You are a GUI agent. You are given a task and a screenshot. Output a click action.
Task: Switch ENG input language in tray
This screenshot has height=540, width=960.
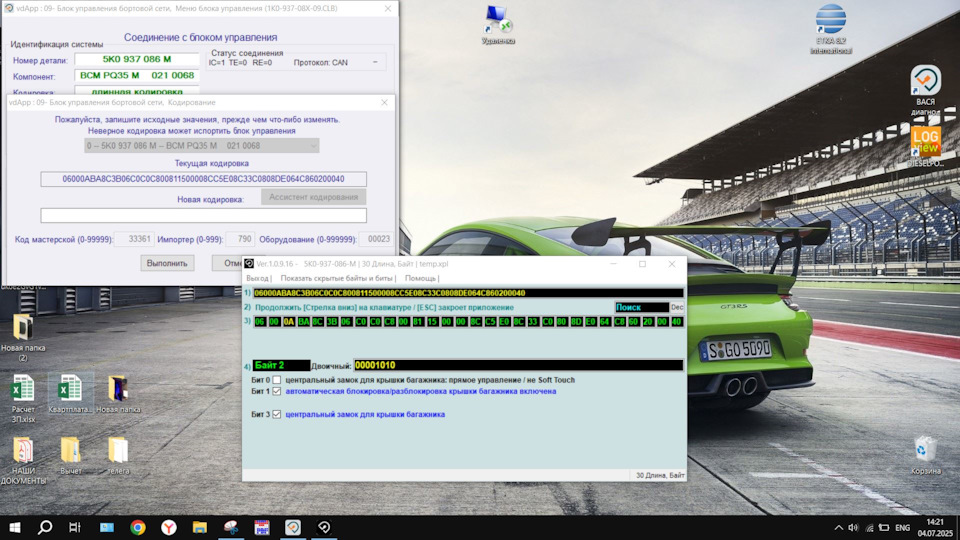[x=902, y=528]
